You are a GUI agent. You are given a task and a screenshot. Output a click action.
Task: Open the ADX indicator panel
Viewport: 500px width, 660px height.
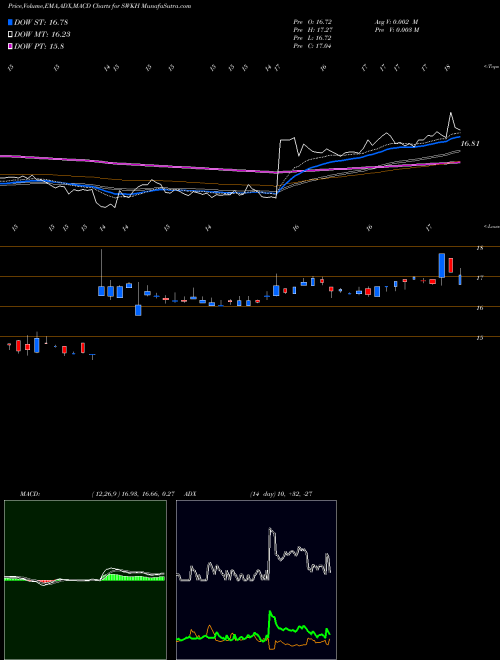256,580
